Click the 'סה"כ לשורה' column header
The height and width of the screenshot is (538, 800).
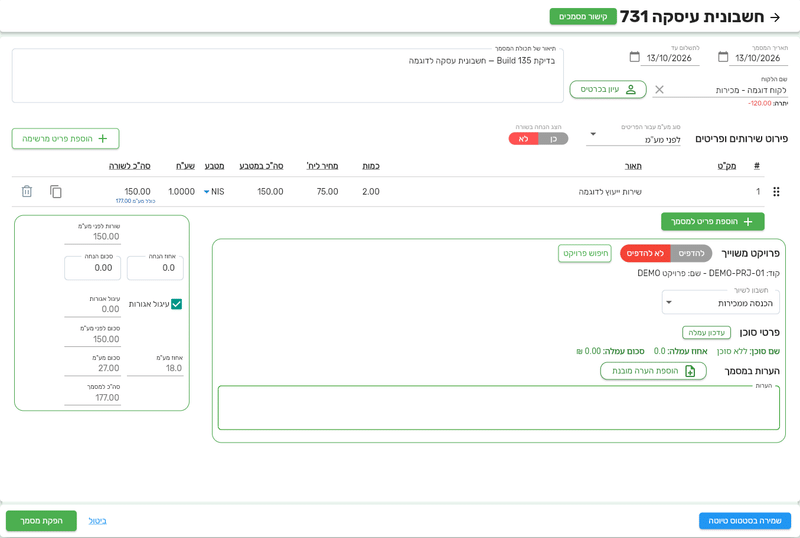coord(130,166)
